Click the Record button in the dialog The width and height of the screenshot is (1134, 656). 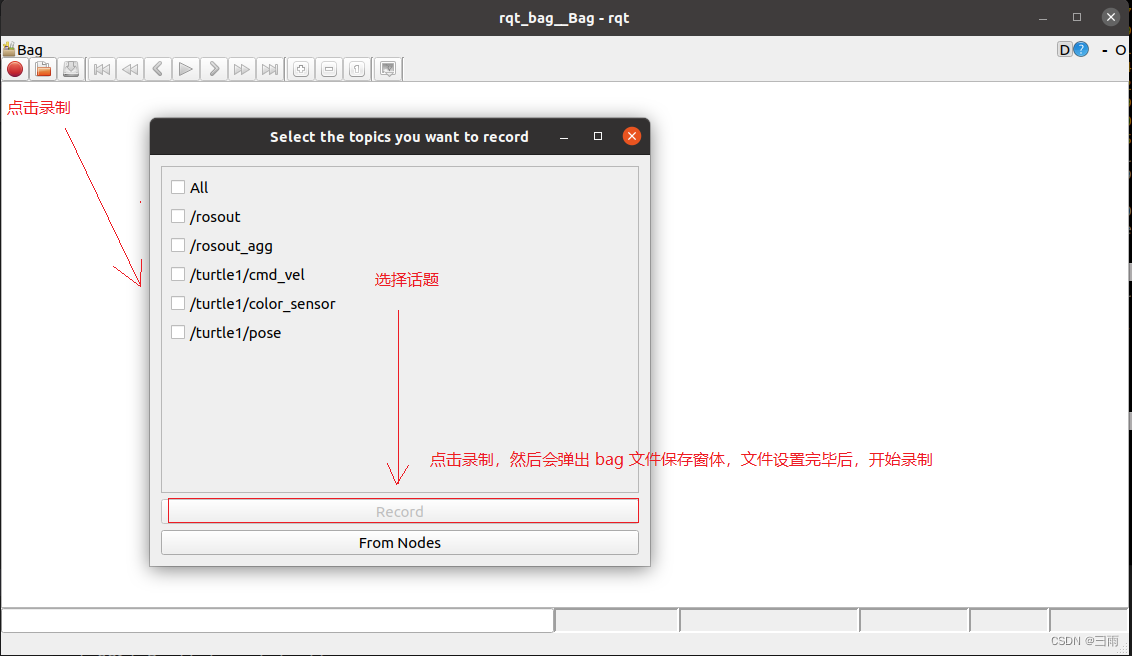pos(400,511)
